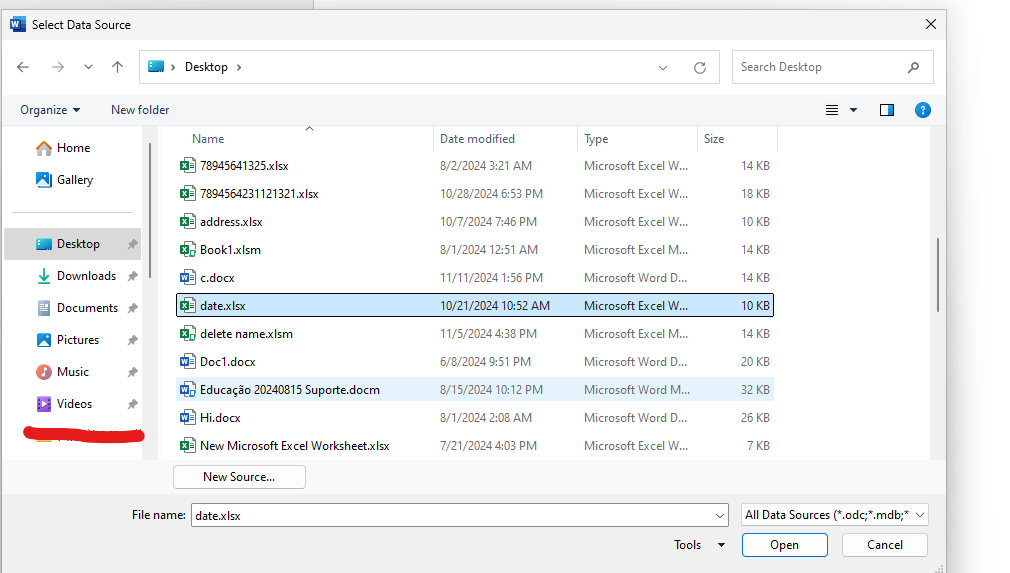
Task: Click the pin icon next to Music
Action: click(132, 372)
